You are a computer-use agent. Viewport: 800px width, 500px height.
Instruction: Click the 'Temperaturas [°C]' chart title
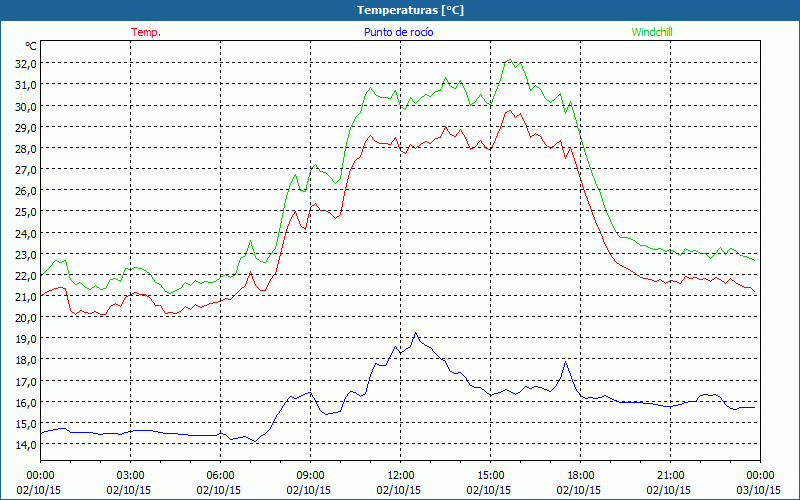coord(410,10)
